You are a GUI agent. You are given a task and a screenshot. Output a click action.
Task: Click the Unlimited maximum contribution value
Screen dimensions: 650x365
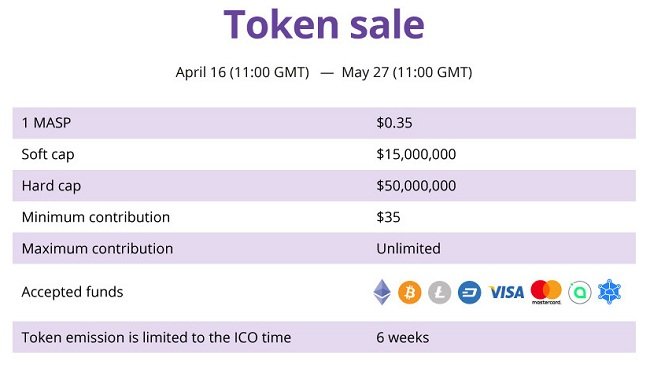(x=408, y=249)
